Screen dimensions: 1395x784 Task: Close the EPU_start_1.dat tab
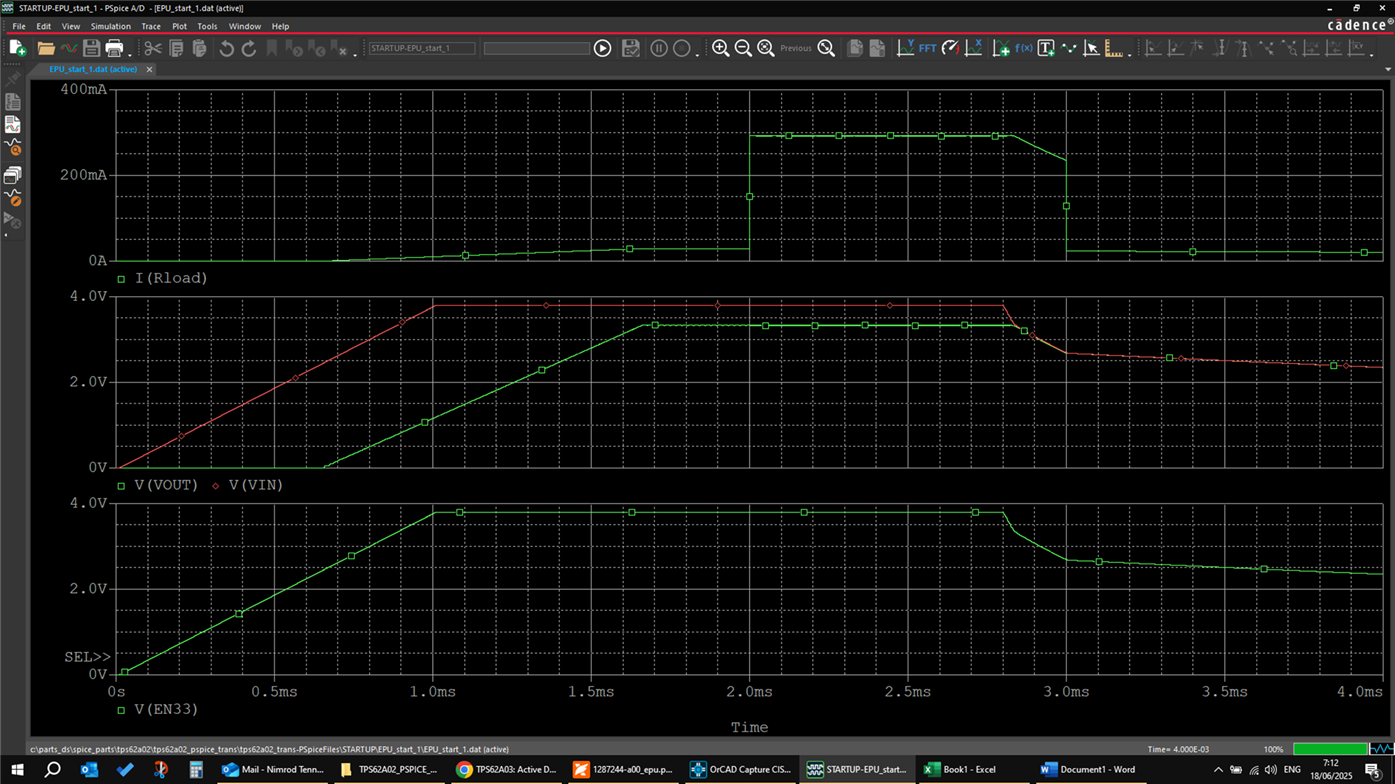(x=150, y=70)
